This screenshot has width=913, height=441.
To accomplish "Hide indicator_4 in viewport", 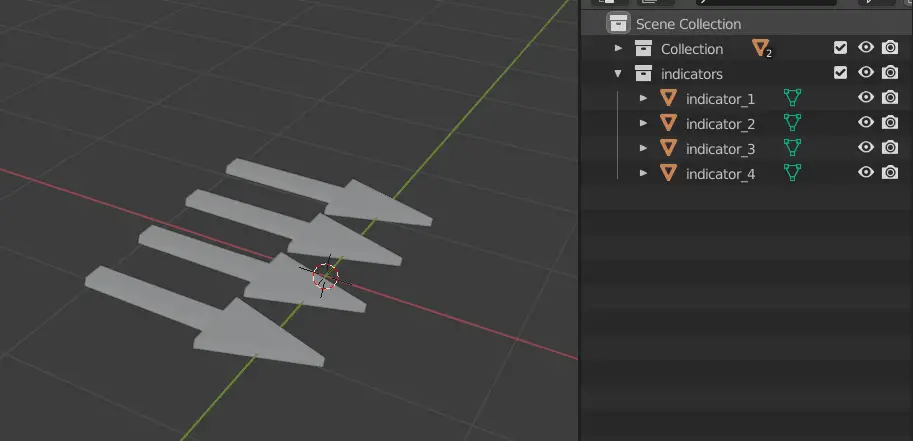I will click(866, 173).
